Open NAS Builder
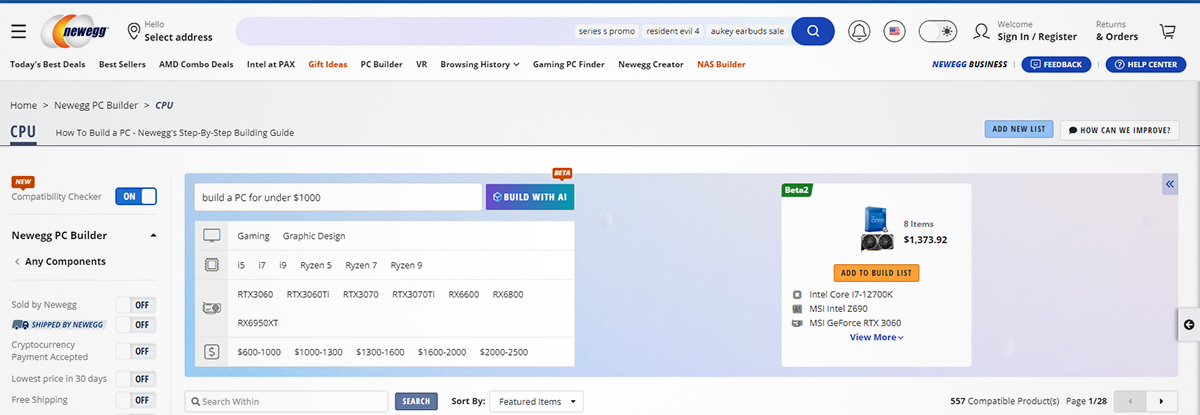1200x415 pixels. (x=721, y=64)
